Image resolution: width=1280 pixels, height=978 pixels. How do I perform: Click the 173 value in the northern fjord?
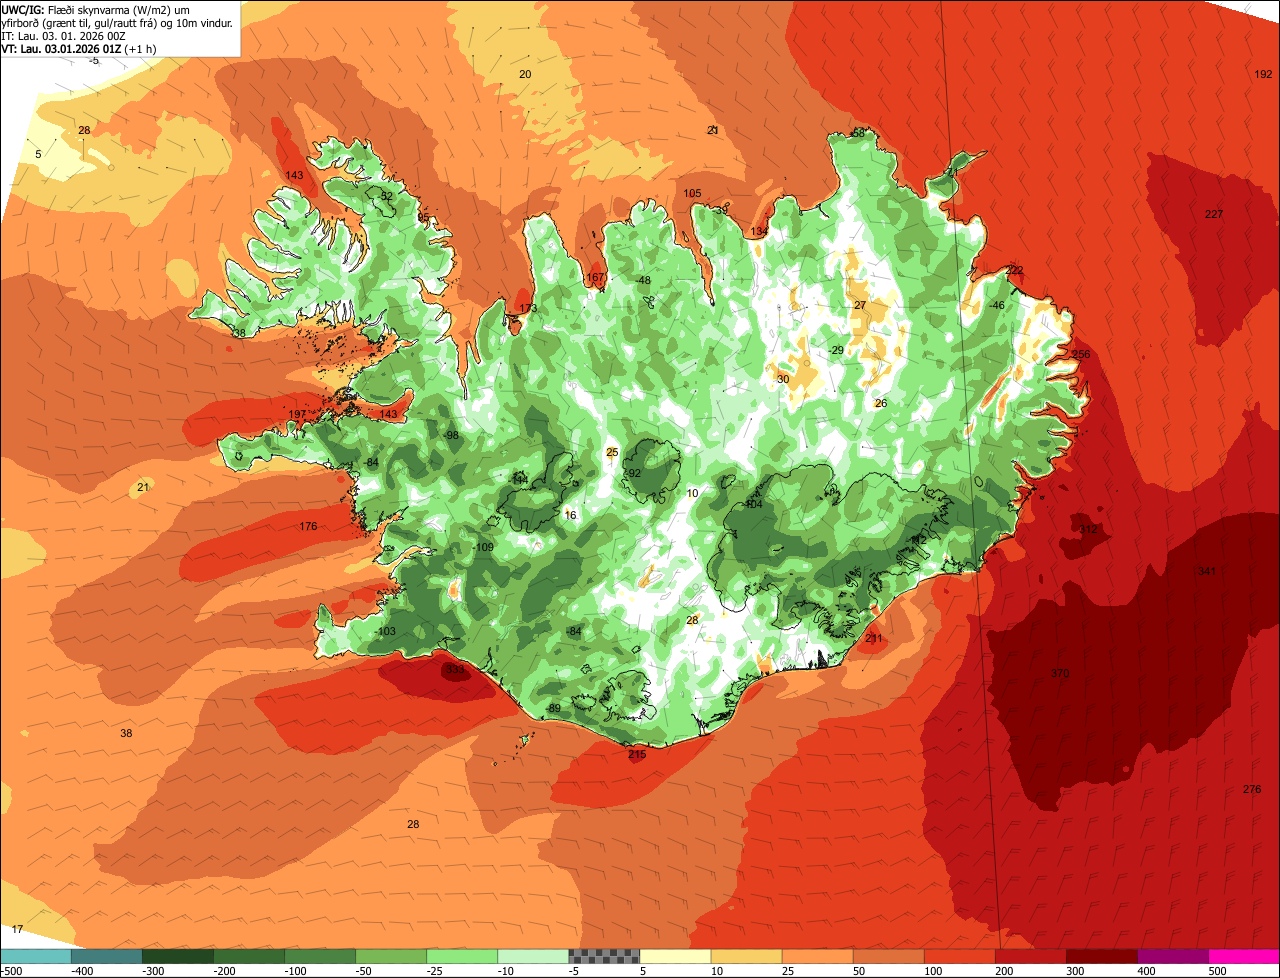(x=528, y=308)
